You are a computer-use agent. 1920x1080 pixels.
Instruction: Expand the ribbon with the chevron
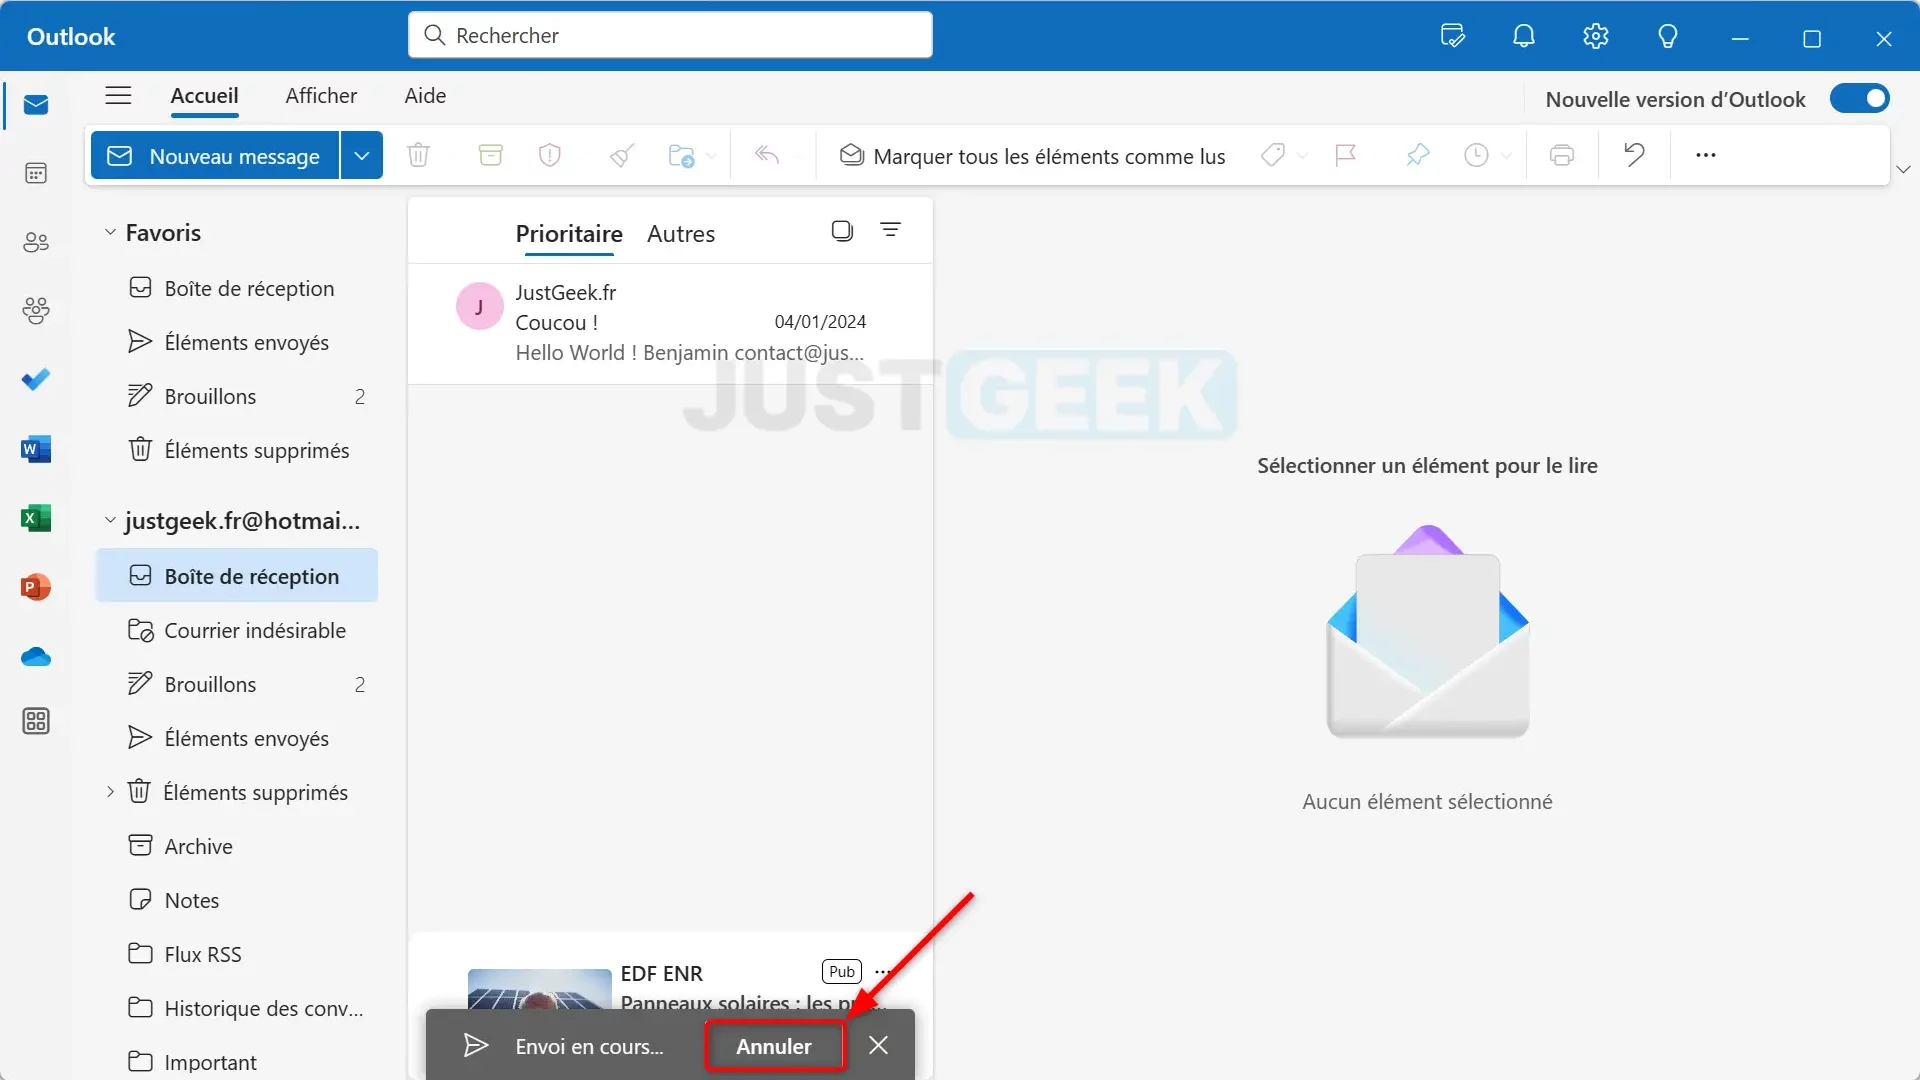(1904, 170)
